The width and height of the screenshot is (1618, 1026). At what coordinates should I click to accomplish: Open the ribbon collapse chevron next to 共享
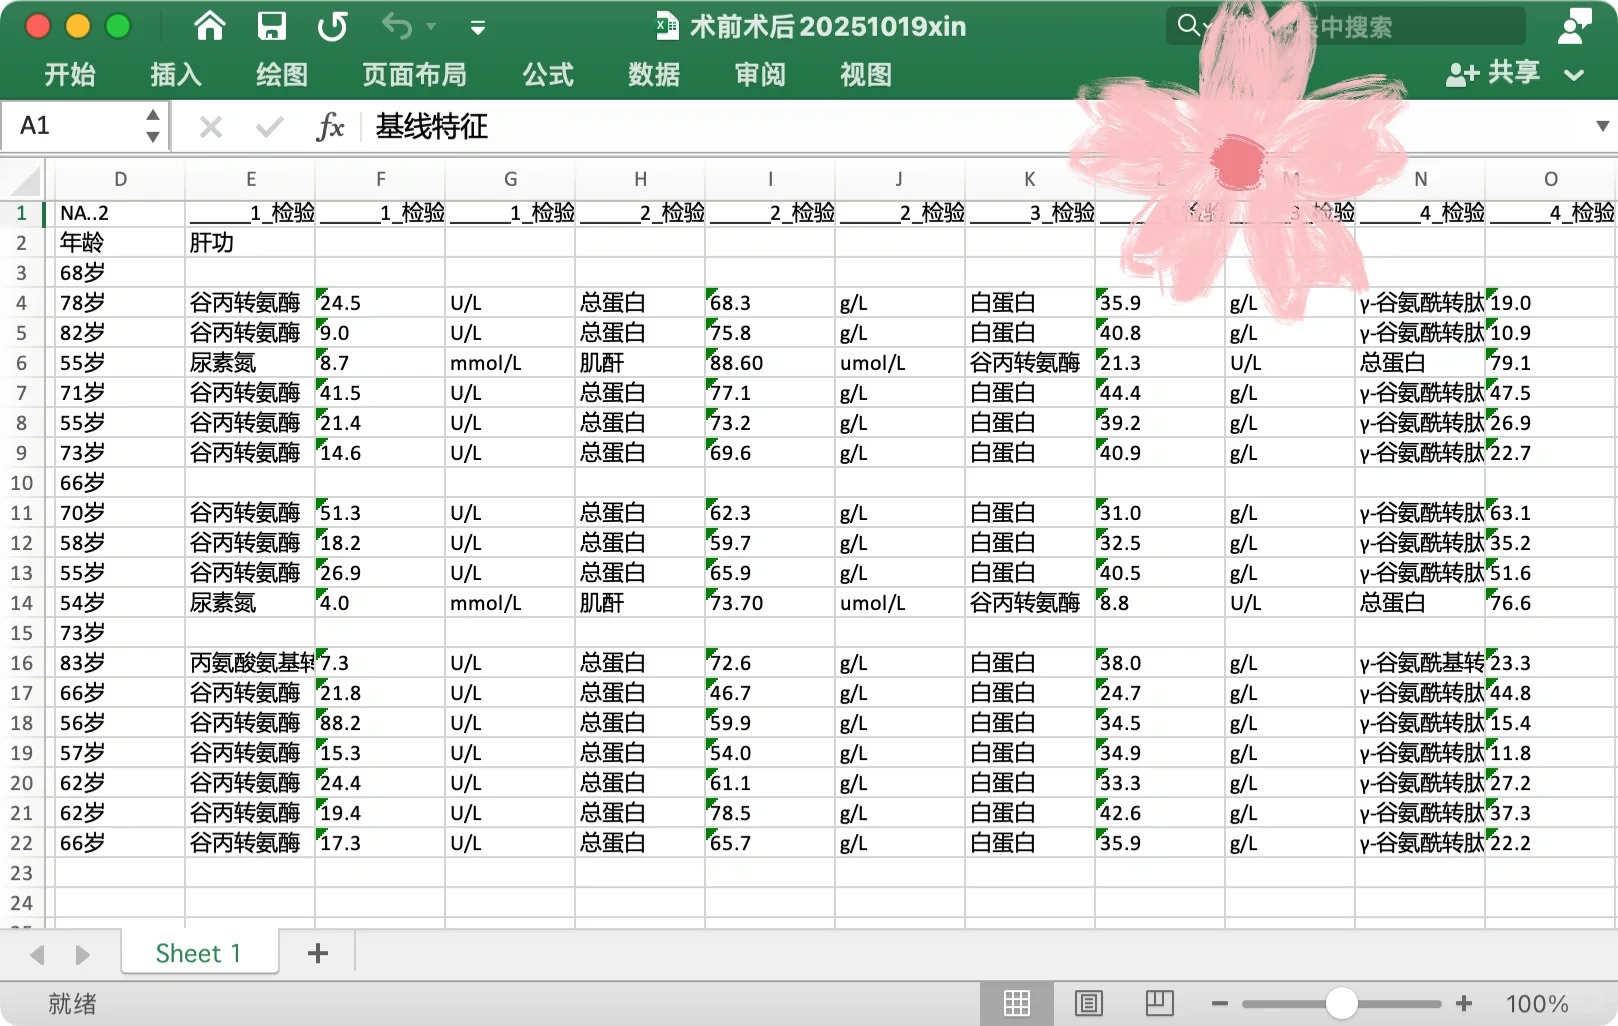click(1573, 75)
